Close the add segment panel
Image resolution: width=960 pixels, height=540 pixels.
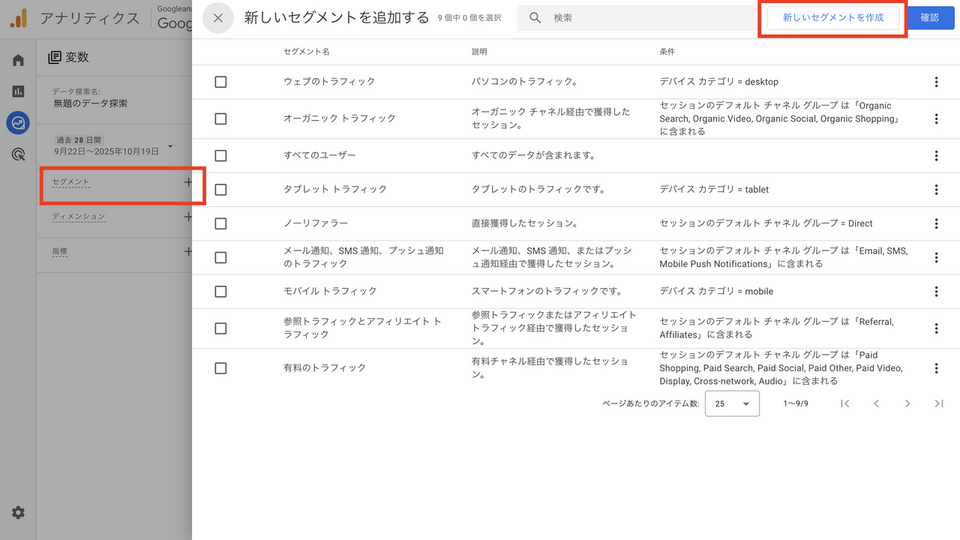218,18
